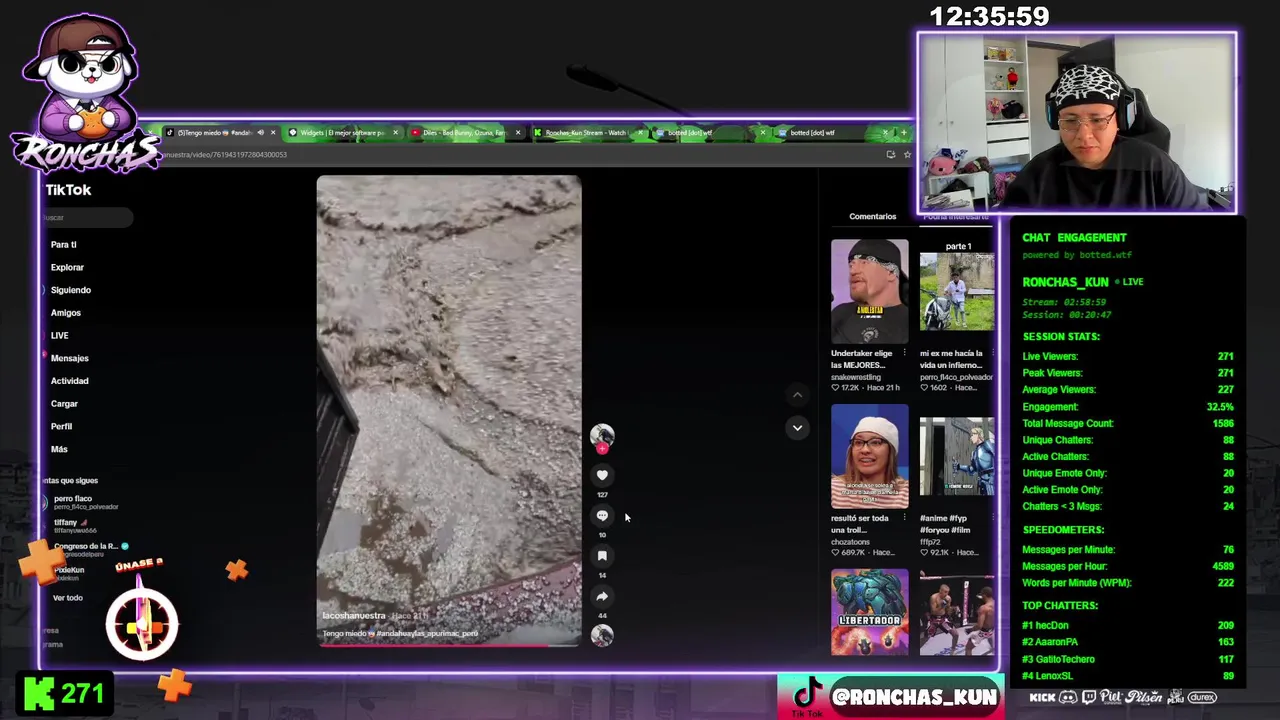Screen dimensions: 1280x720
Task: Open Para ti in the sidebar
Action: click(64, 245)
